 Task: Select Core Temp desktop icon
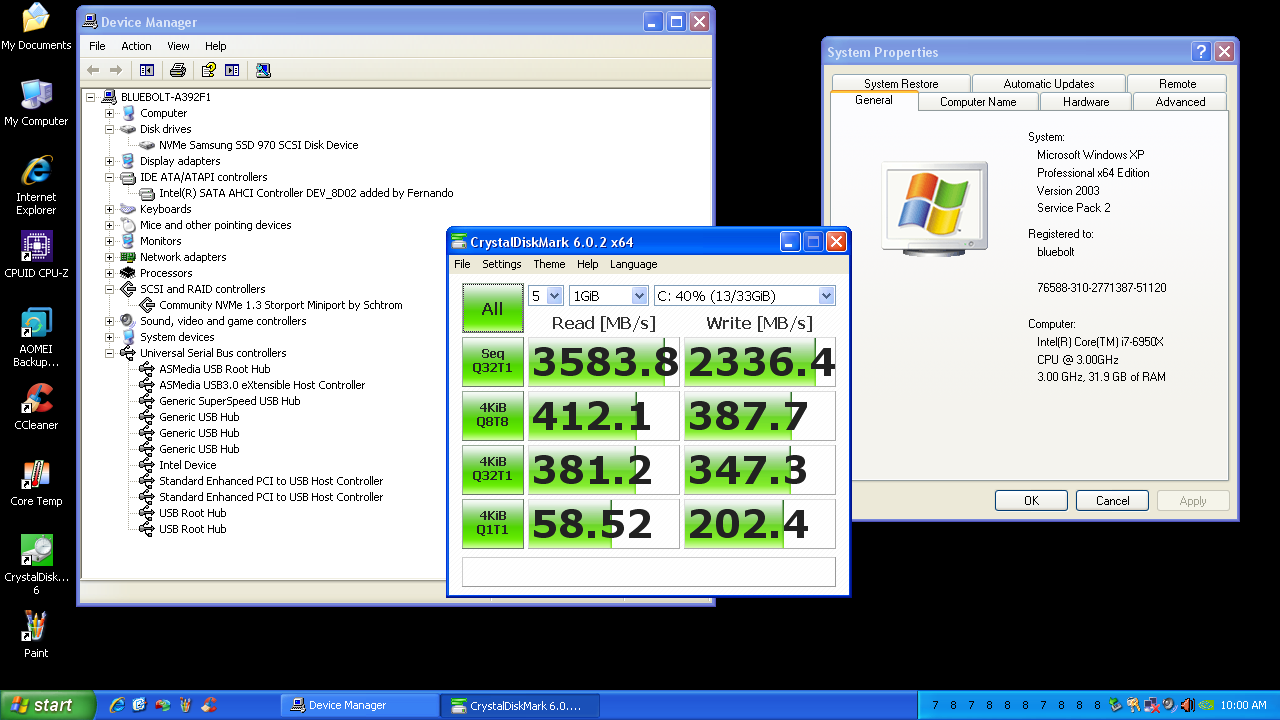36,483
